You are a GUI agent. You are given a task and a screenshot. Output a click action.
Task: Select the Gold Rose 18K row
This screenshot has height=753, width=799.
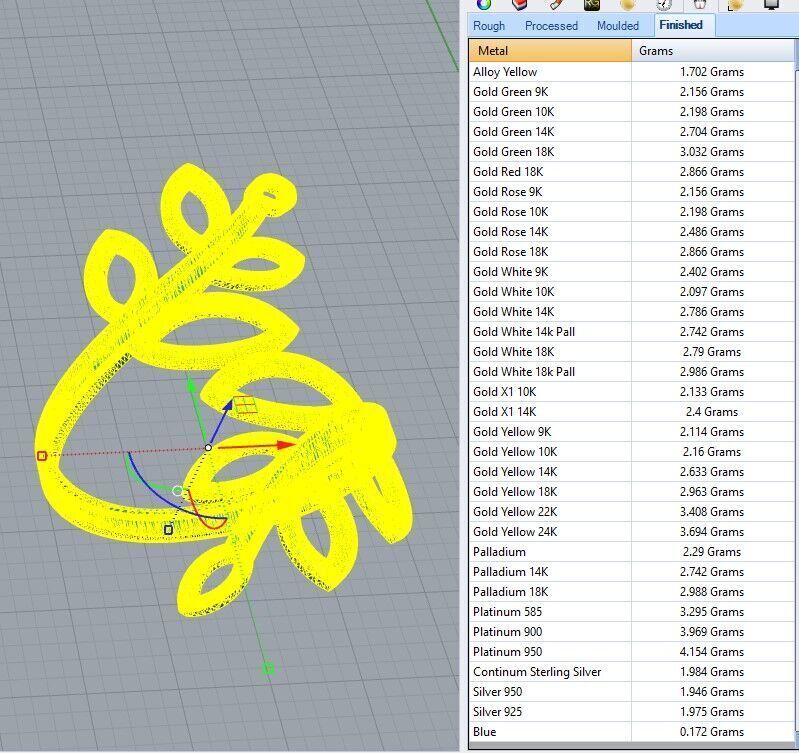pyautogui.click(x=631, y=252)
